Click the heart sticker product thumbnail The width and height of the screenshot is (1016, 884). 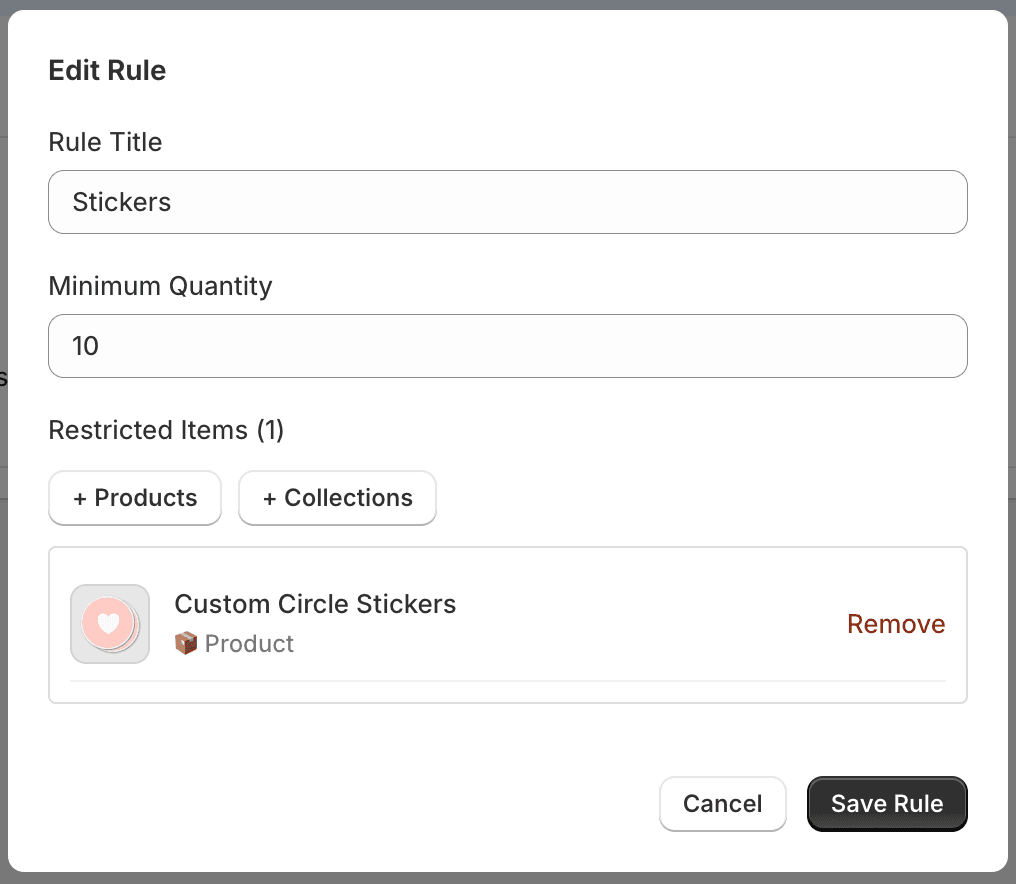(109, 623)
